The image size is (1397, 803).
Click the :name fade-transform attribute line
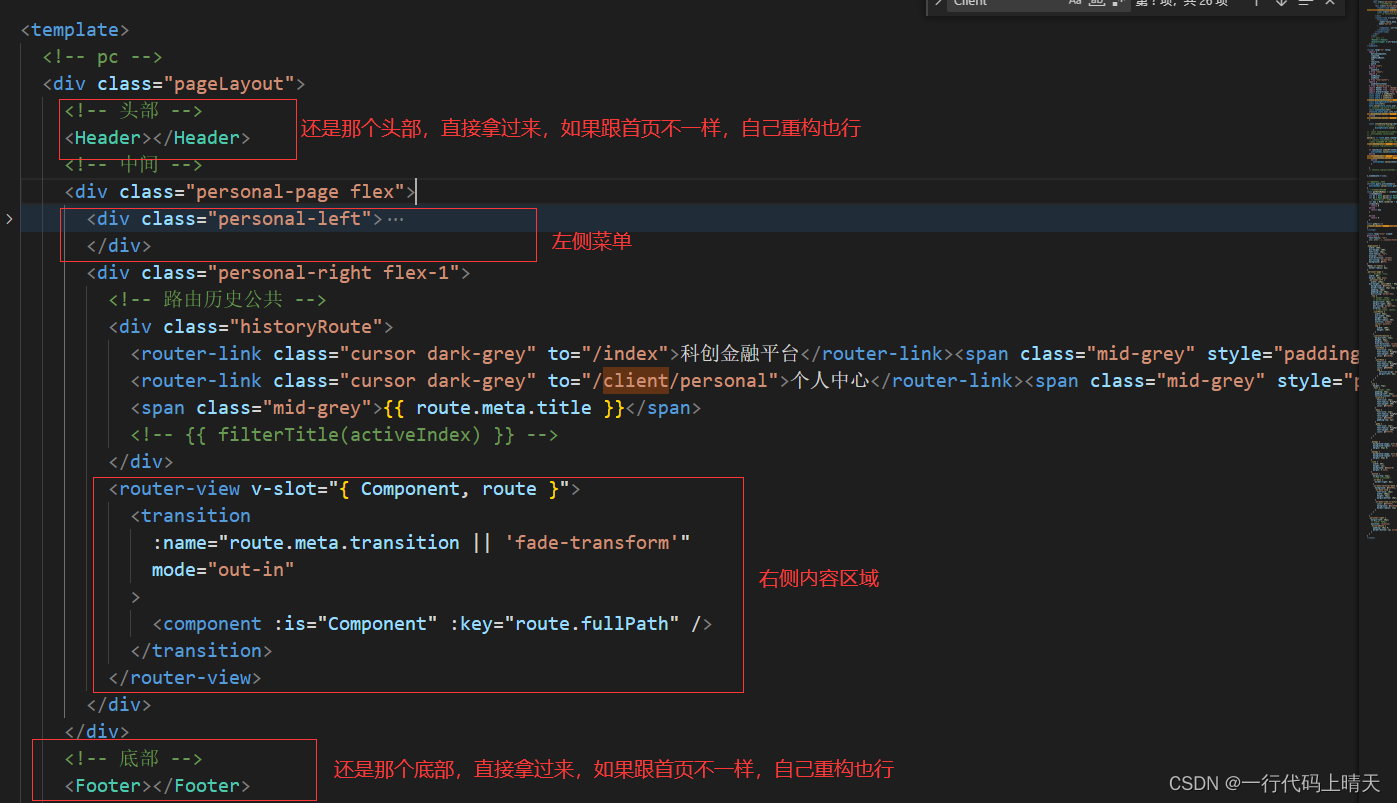(x=421, y=543)
